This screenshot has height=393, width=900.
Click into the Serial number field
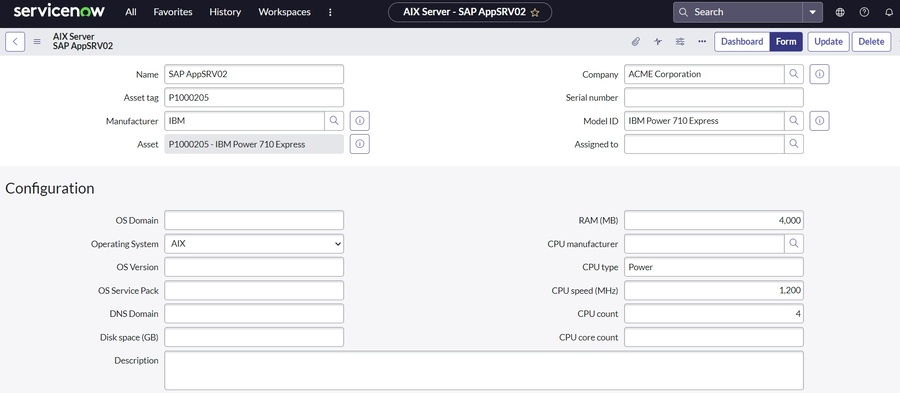[x=713, y=98]
